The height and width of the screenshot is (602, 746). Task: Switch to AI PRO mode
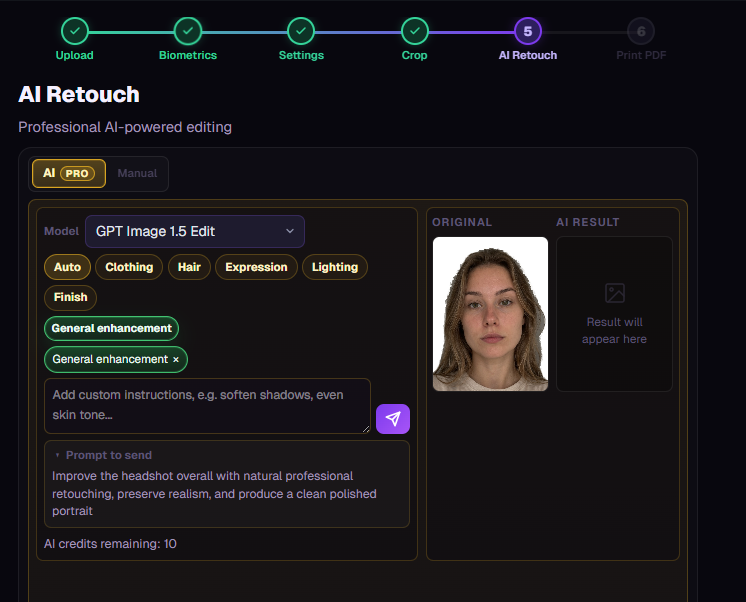pyautogui.click(x=69, y=173)
